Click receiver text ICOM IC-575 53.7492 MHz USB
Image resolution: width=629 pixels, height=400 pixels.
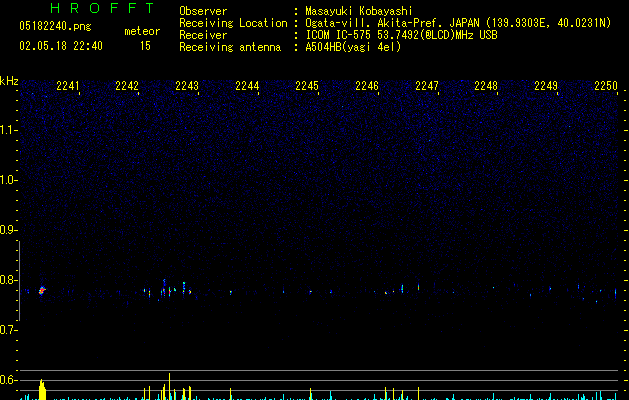(402, 35)
